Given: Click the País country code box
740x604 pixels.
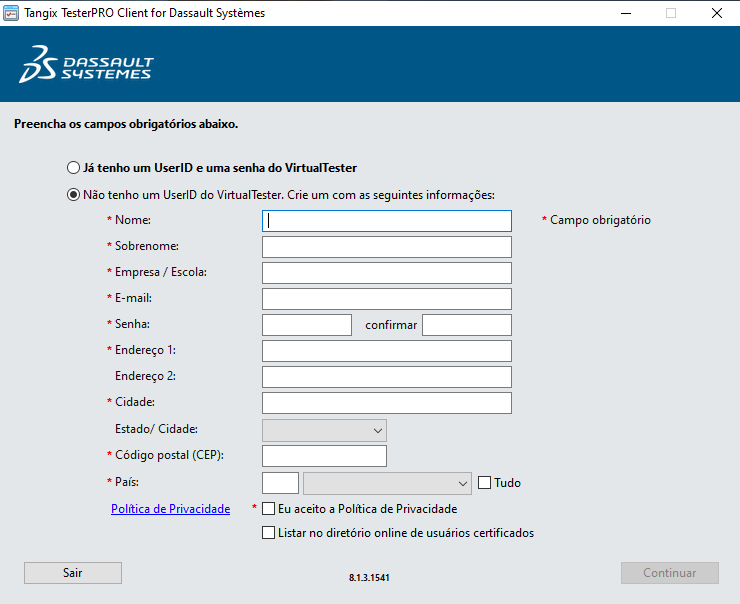Looking at the screenshot, I should [280, 483].
